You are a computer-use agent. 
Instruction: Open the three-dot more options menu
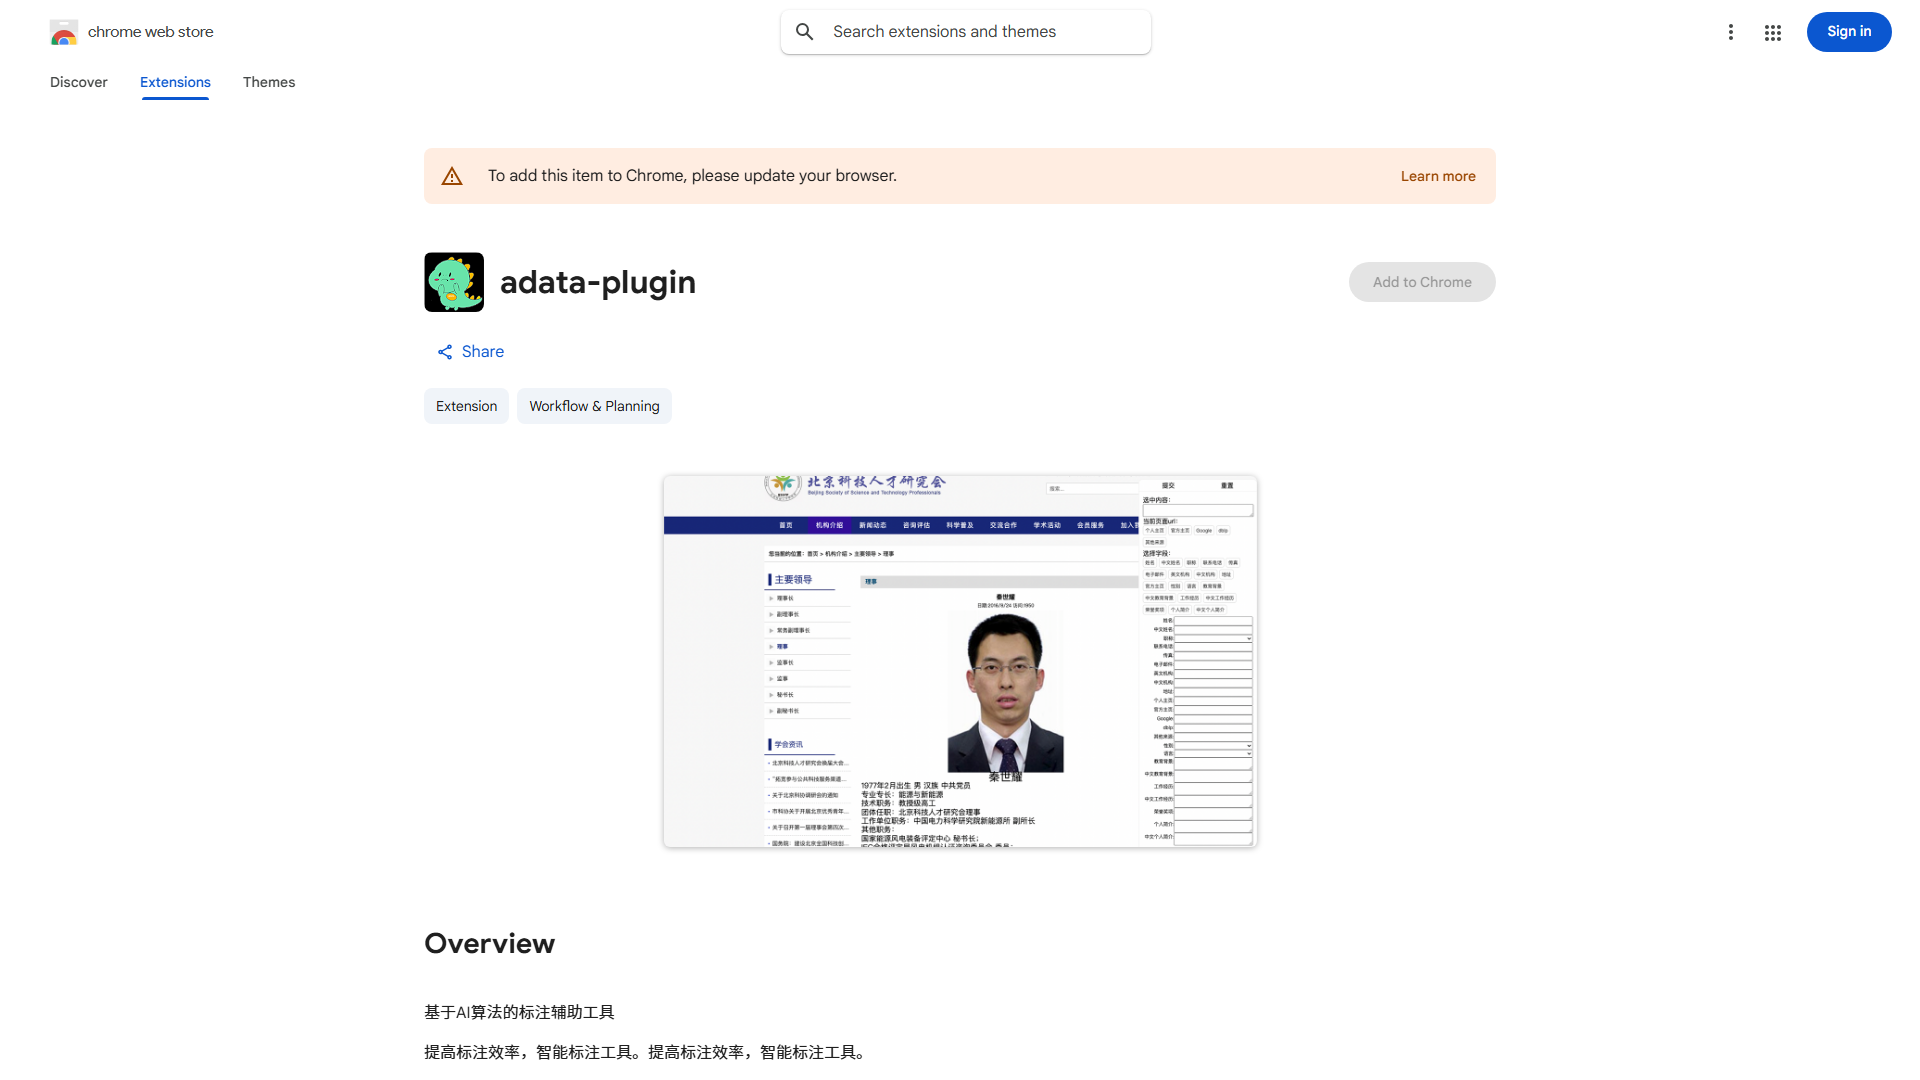tap(1730, 32)
